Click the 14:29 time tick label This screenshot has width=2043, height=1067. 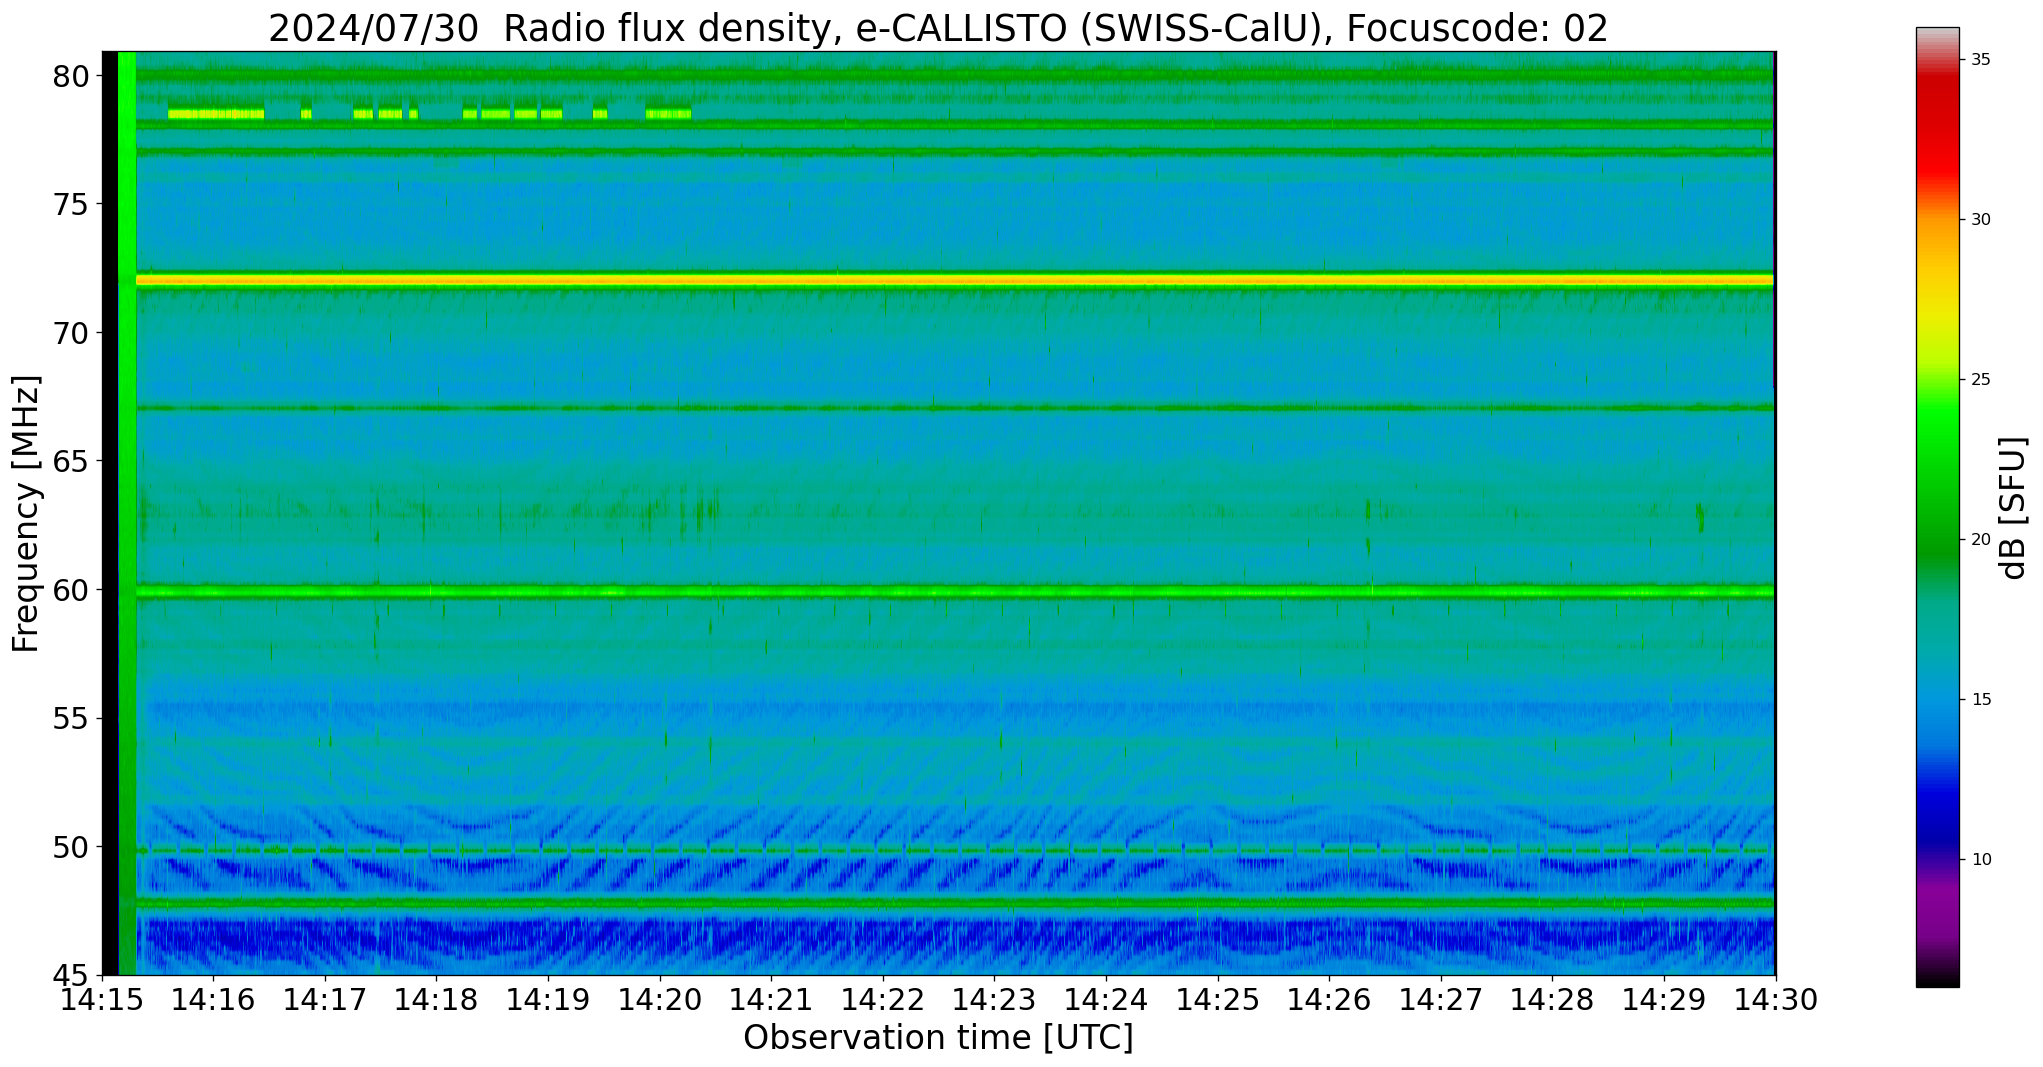coord(1664,1000)
